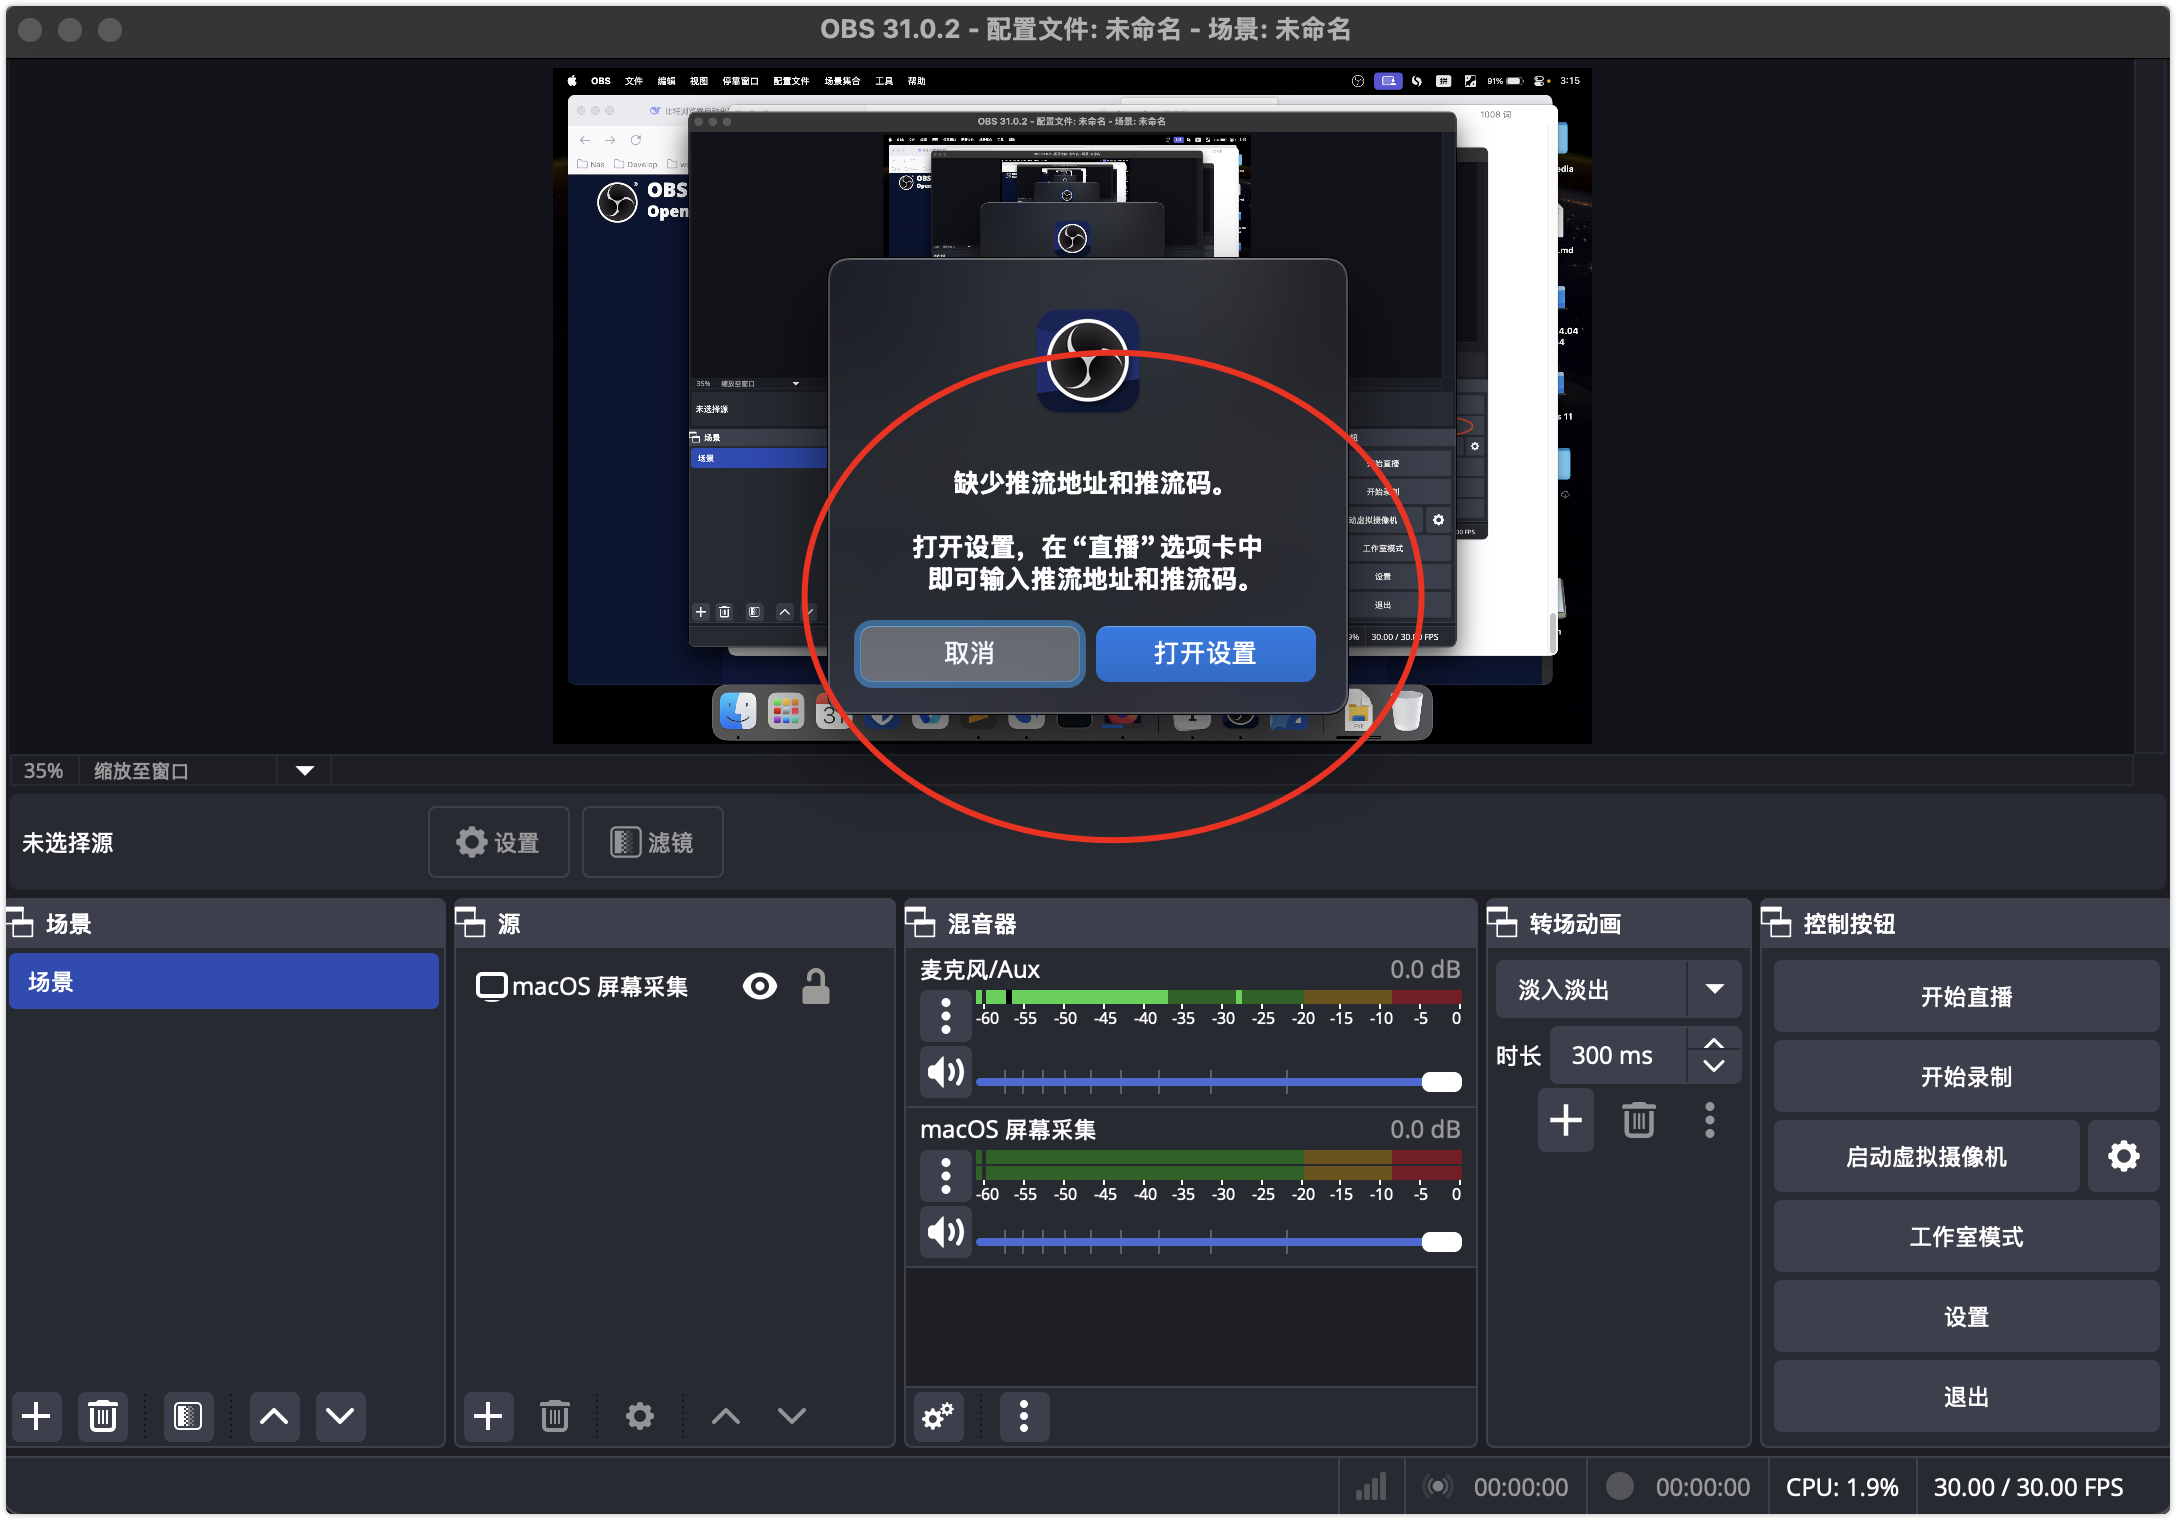This screenshot has height=1520, width=2176.
Task: Click Finder icon in captured Dock
Action: pos(738,712)
